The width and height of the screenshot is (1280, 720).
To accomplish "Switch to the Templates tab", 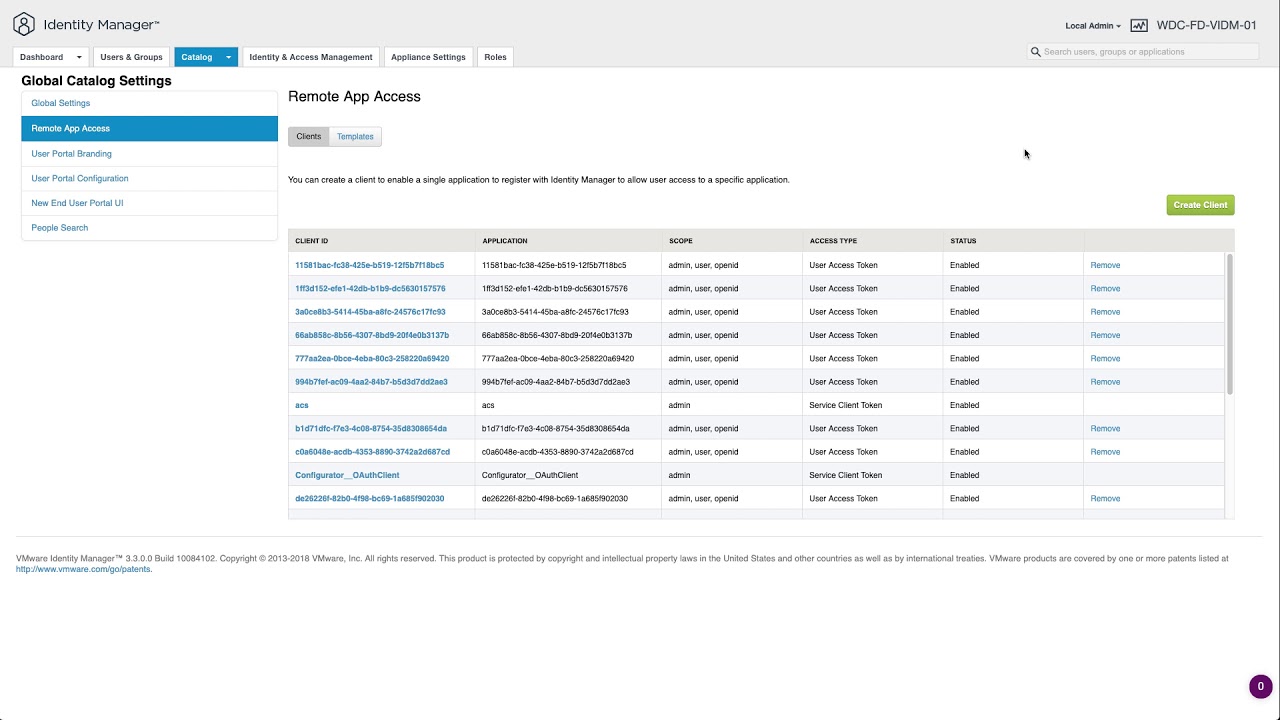I will [355, 137].
